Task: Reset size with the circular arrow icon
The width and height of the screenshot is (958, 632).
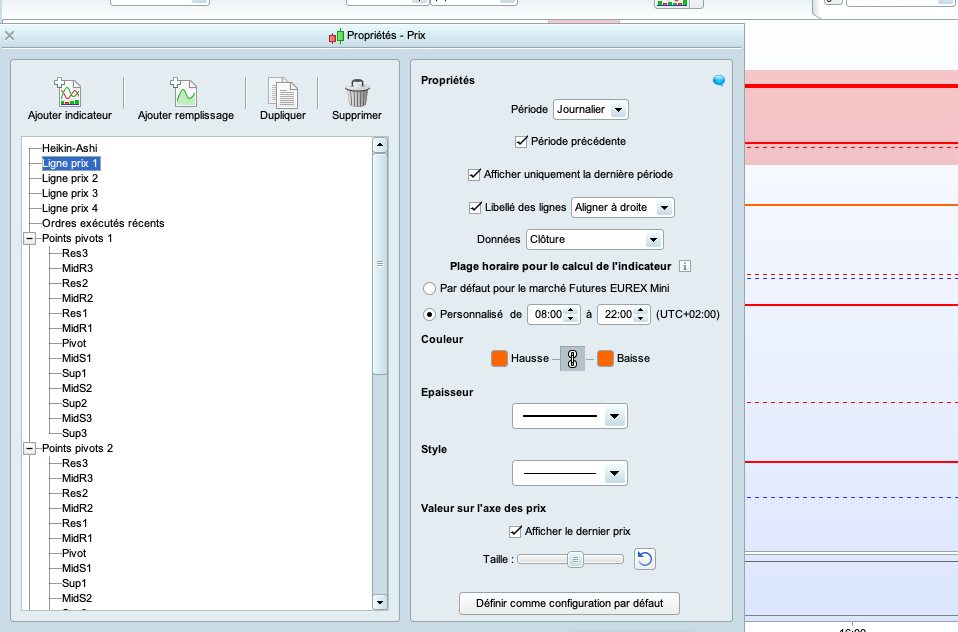Action: [645, 559]
